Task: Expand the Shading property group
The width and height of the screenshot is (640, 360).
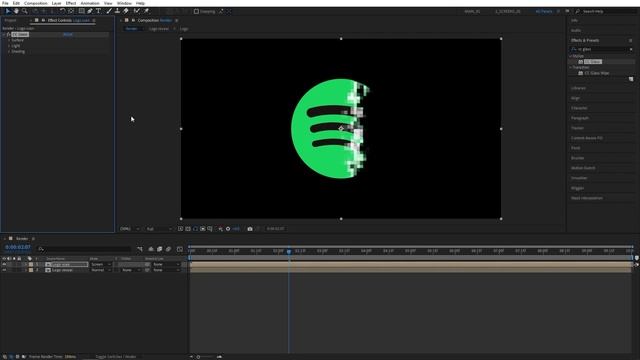Action: pos(9,52)
